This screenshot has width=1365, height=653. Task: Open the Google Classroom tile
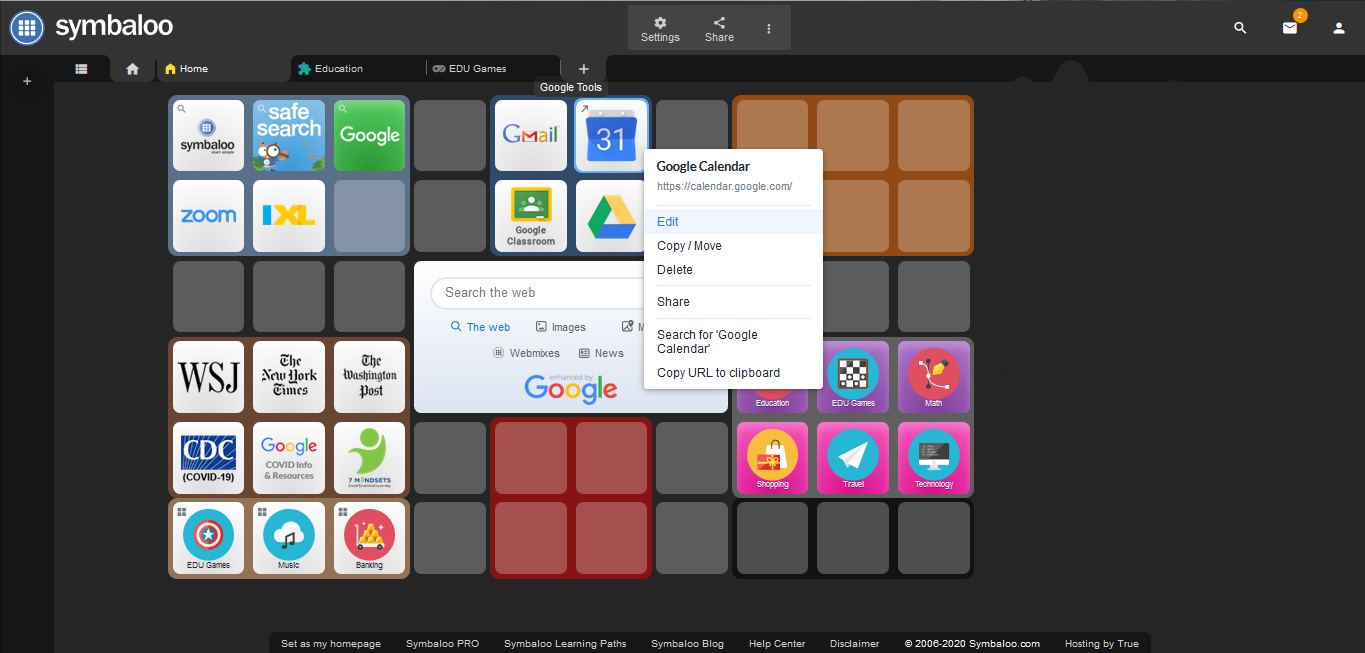pos(531,216)
